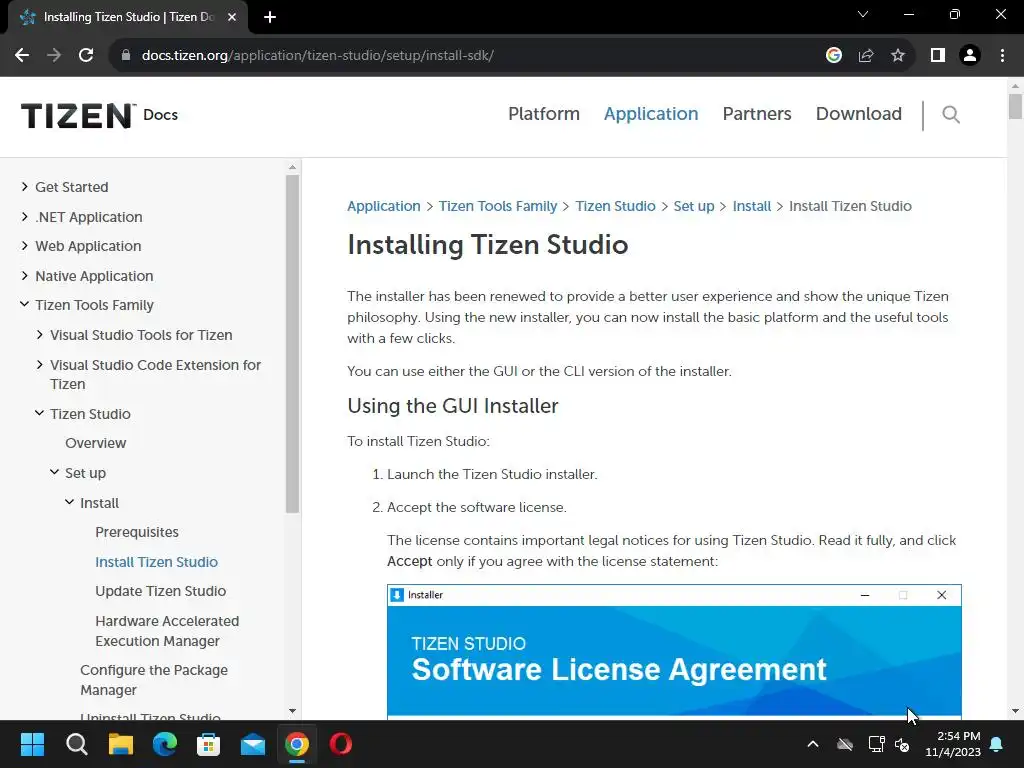Switch to Chrome in the taskbar
1024x768 pixels.
(296, 744)
